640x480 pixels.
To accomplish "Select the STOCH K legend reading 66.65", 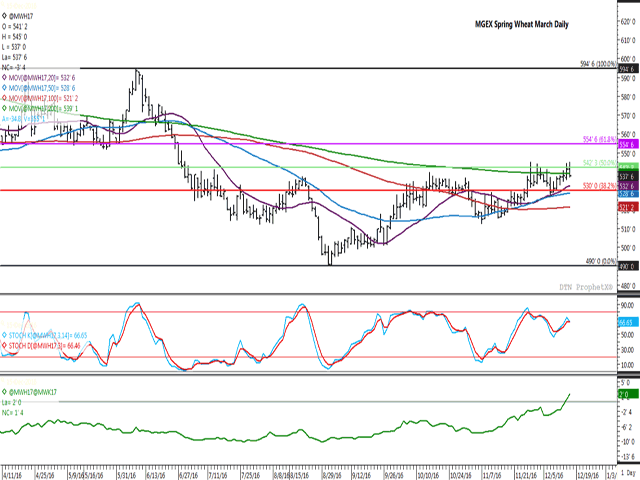I will point(48,336).
